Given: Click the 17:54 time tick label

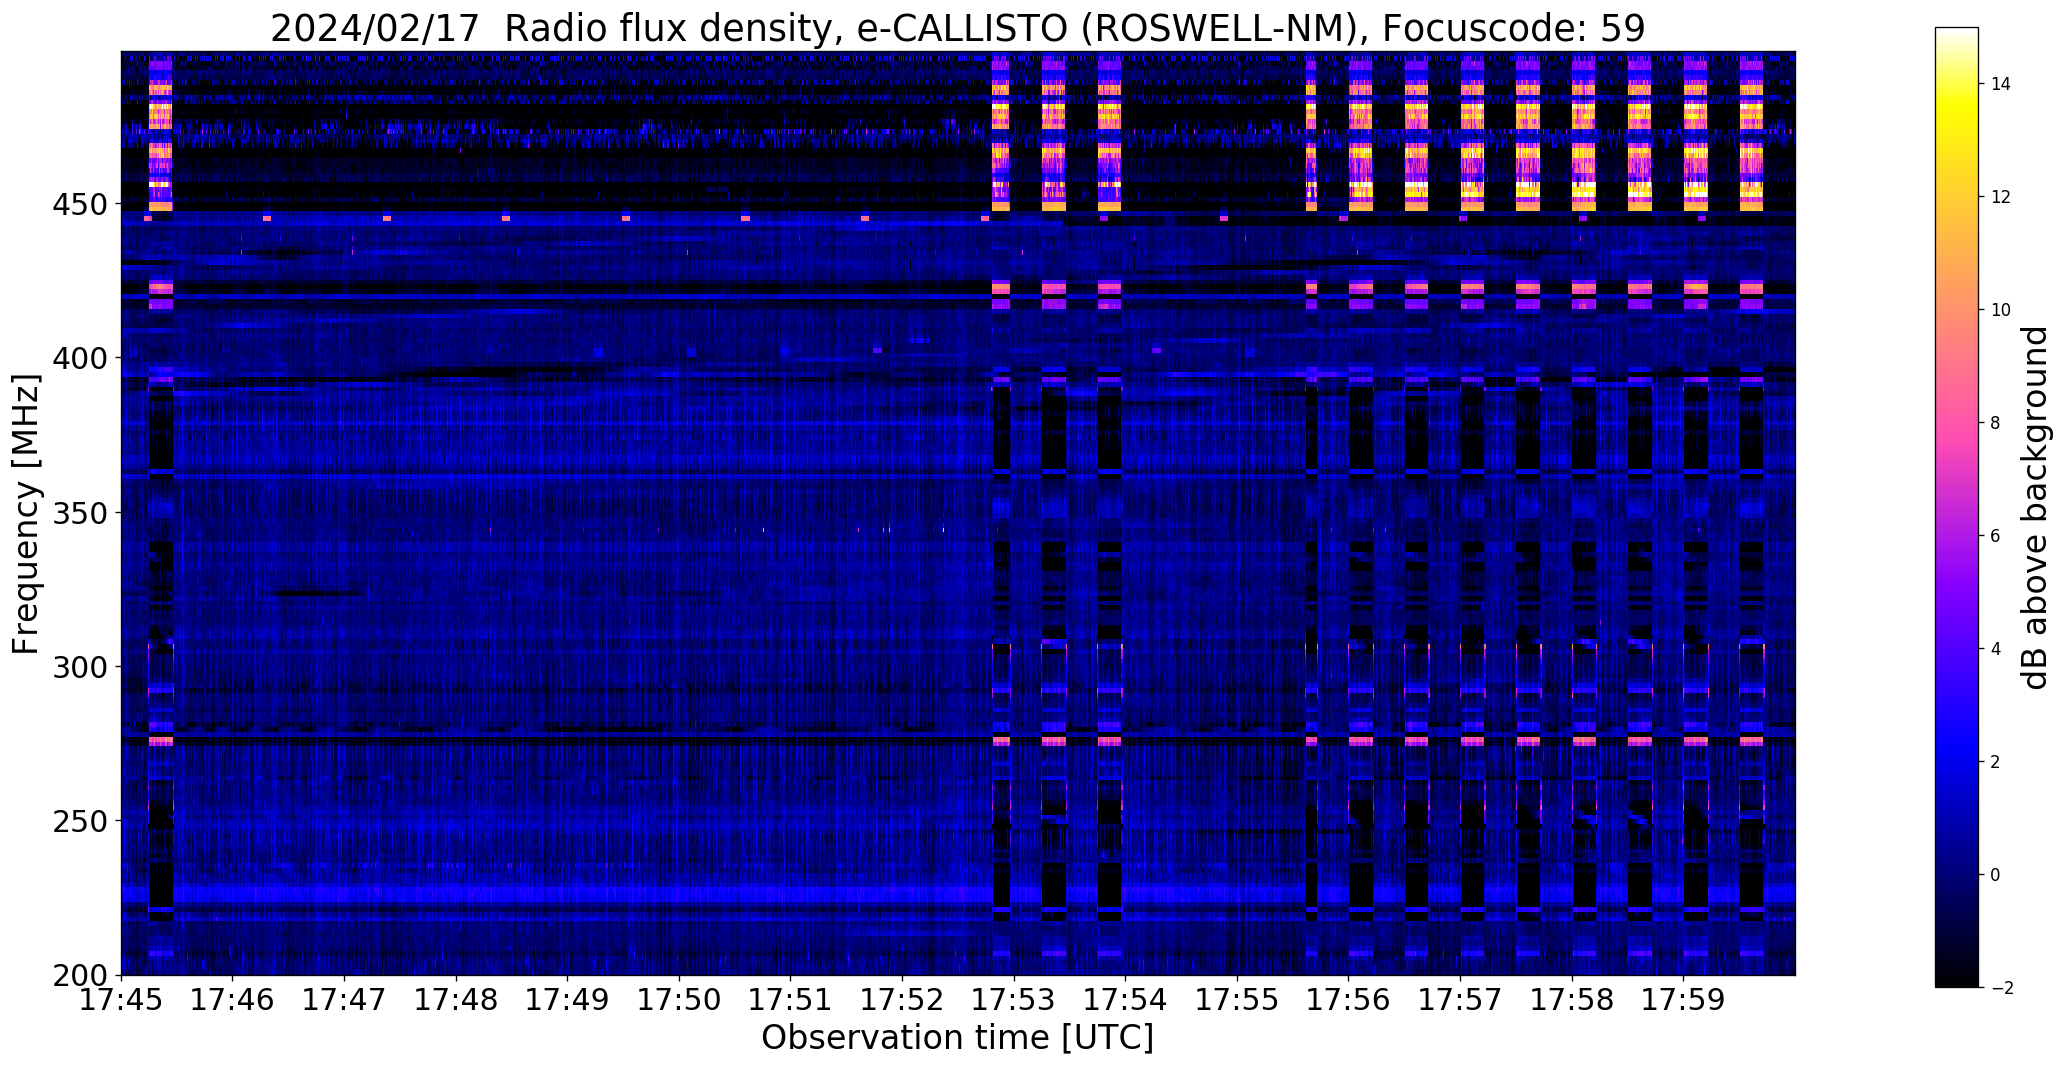Looking at the screenshot, I should [x=1126, y=1000].
